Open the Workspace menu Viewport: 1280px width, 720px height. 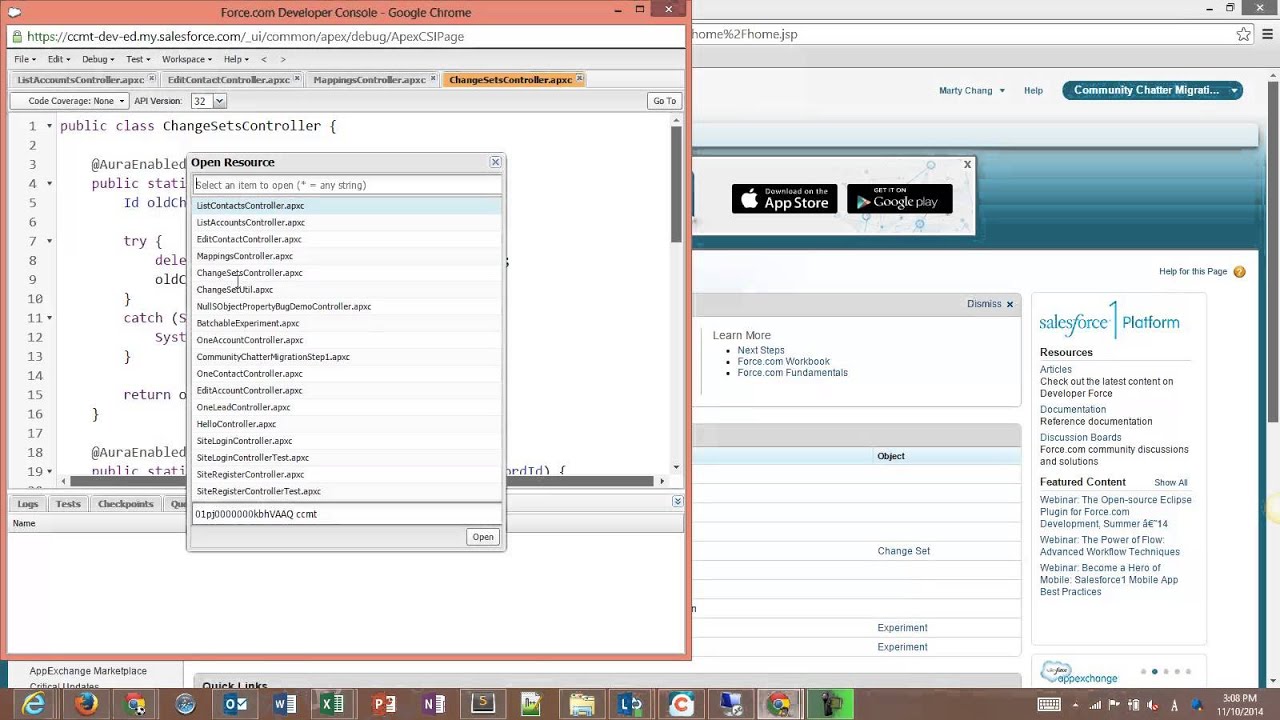pos(187,59)
